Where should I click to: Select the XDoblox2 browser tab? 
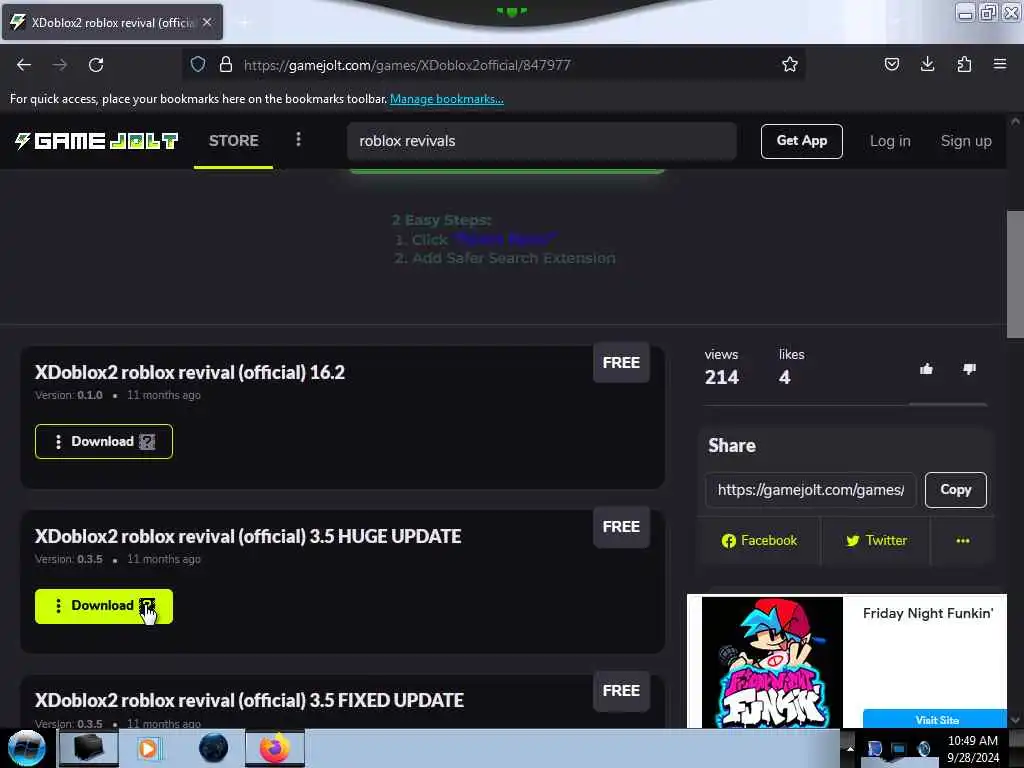(x=112, y=22)
